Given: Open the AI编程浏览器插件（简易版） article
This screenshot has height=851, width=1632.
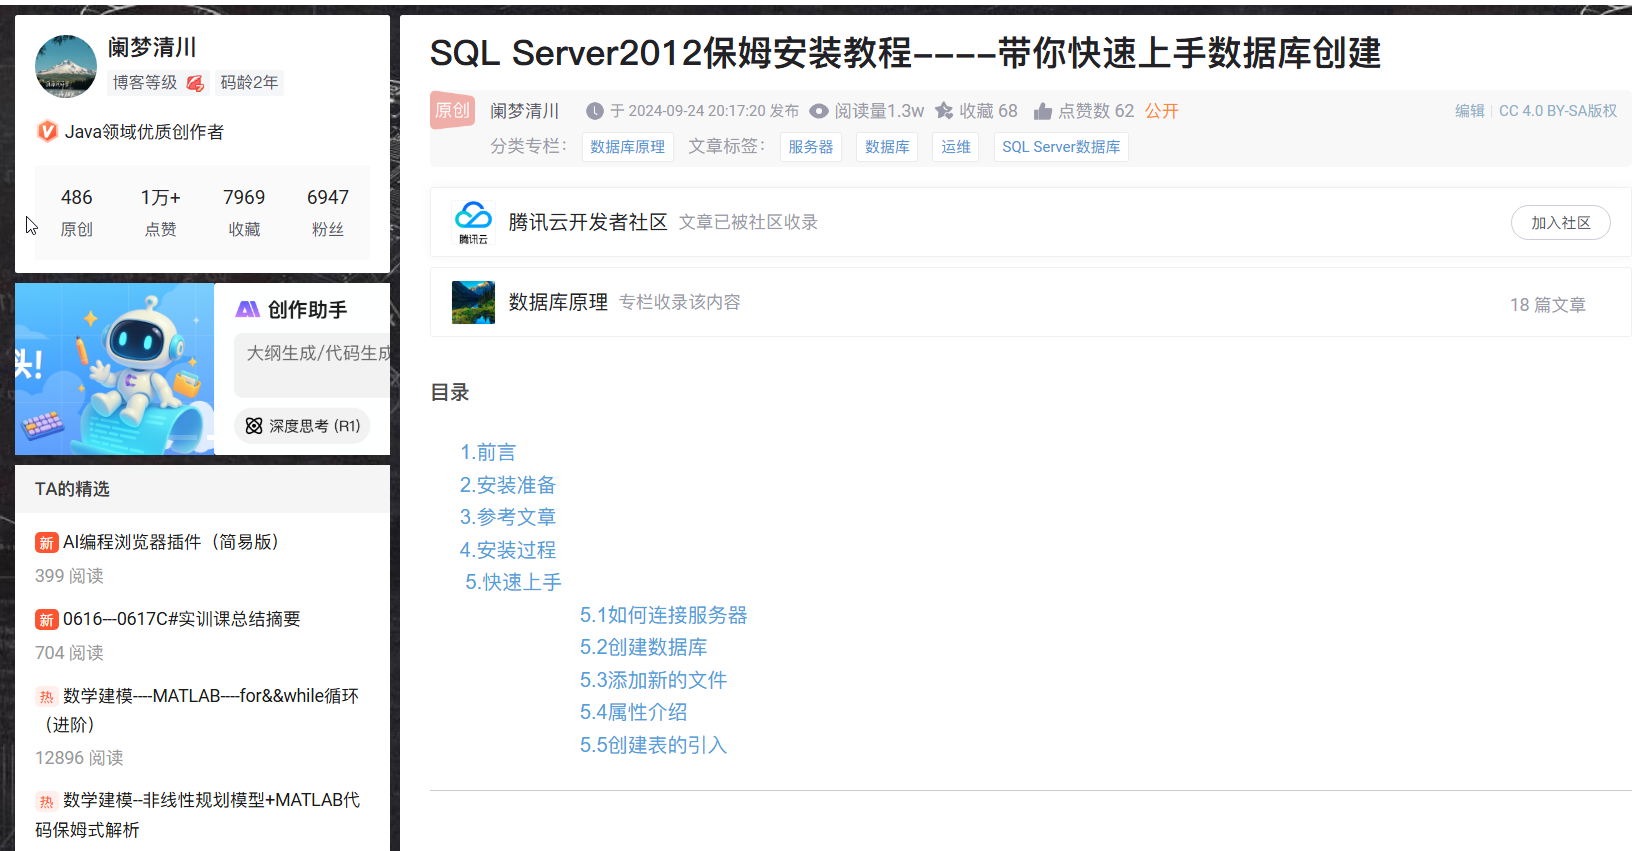Looking at the screenshot, I should pyautogui.click(x=171, y=542).
